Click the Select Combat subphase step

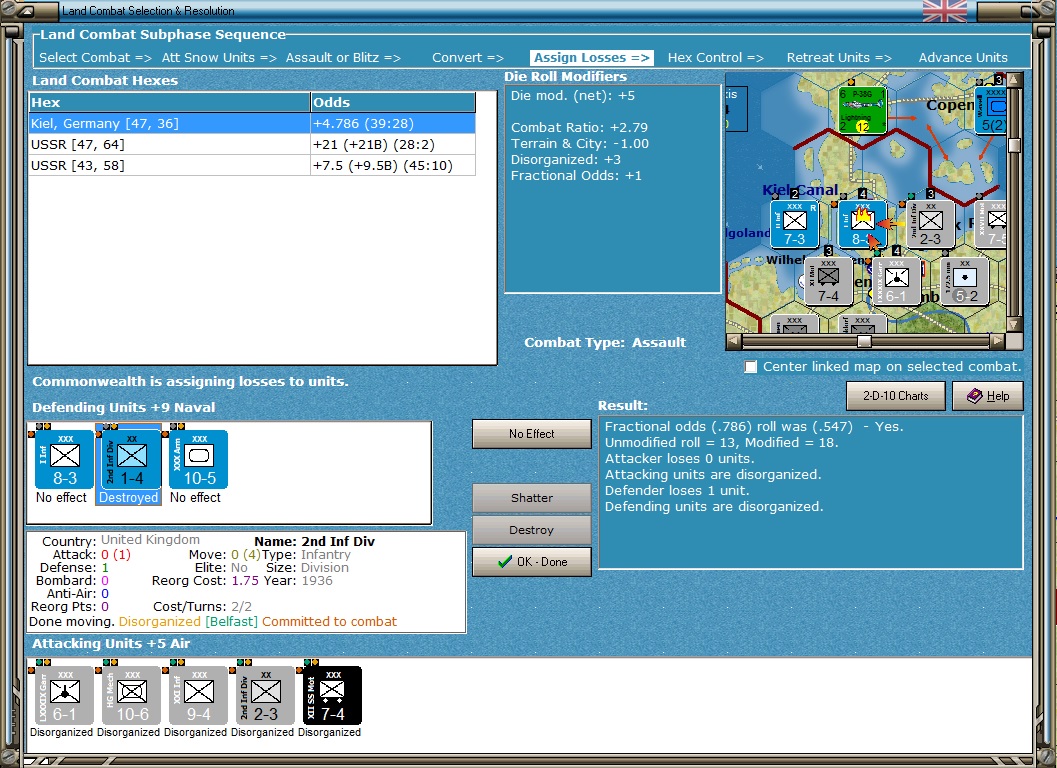point(95,57)
